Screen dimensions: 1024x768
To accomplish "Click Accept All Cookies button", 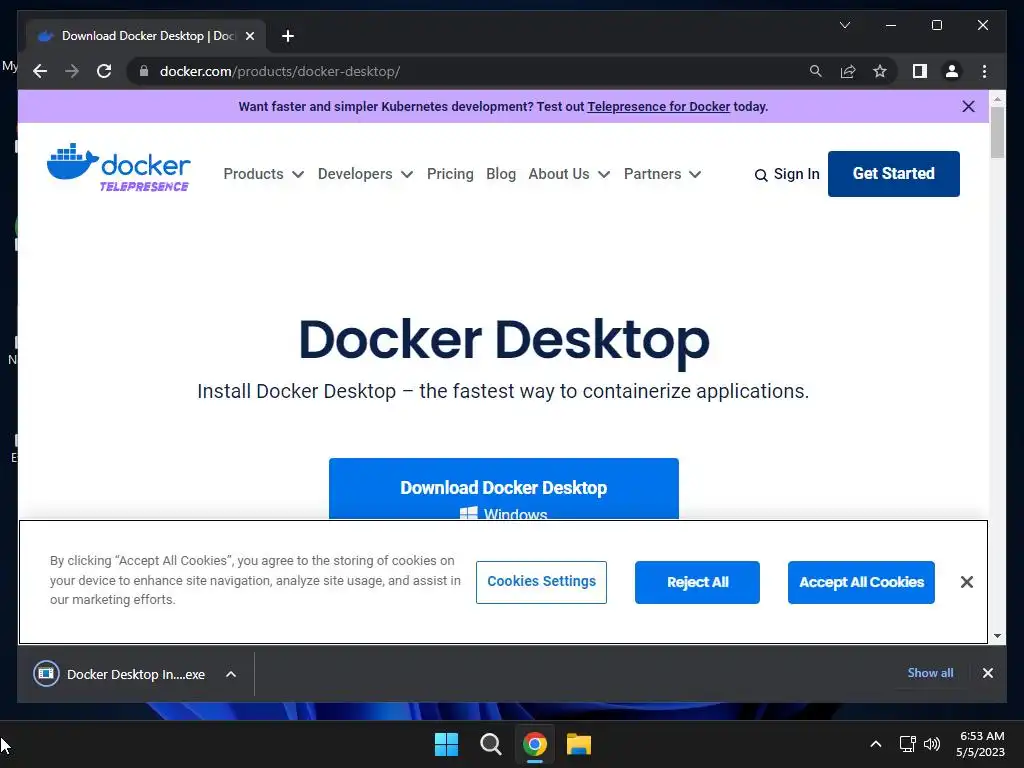I will pyautogui.click(x=861, y=582).
